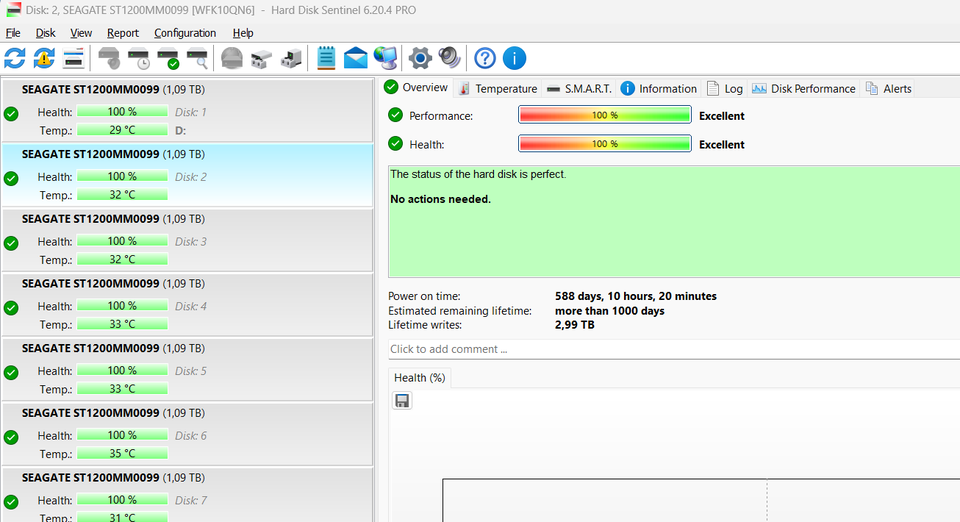Viewport: 960px width, 522px height.
Task: Switch to the Temperature tab
Action: click(x=498, y=89)
